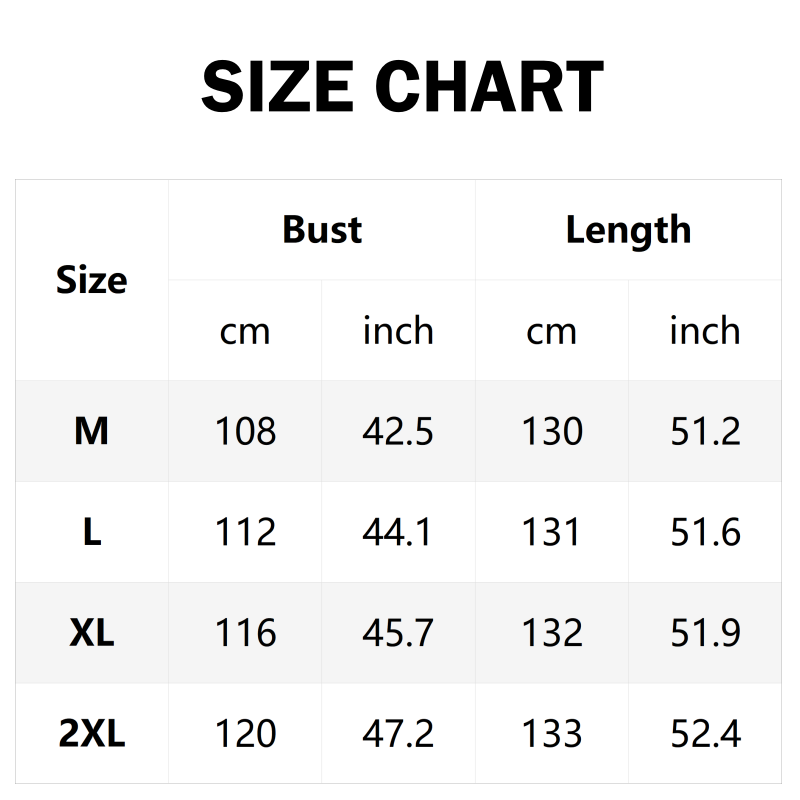Image resolution: width=800 pixels, height=800 pixels.
Task: Click the 42.5 bust inch value
Action: point(398,431)
